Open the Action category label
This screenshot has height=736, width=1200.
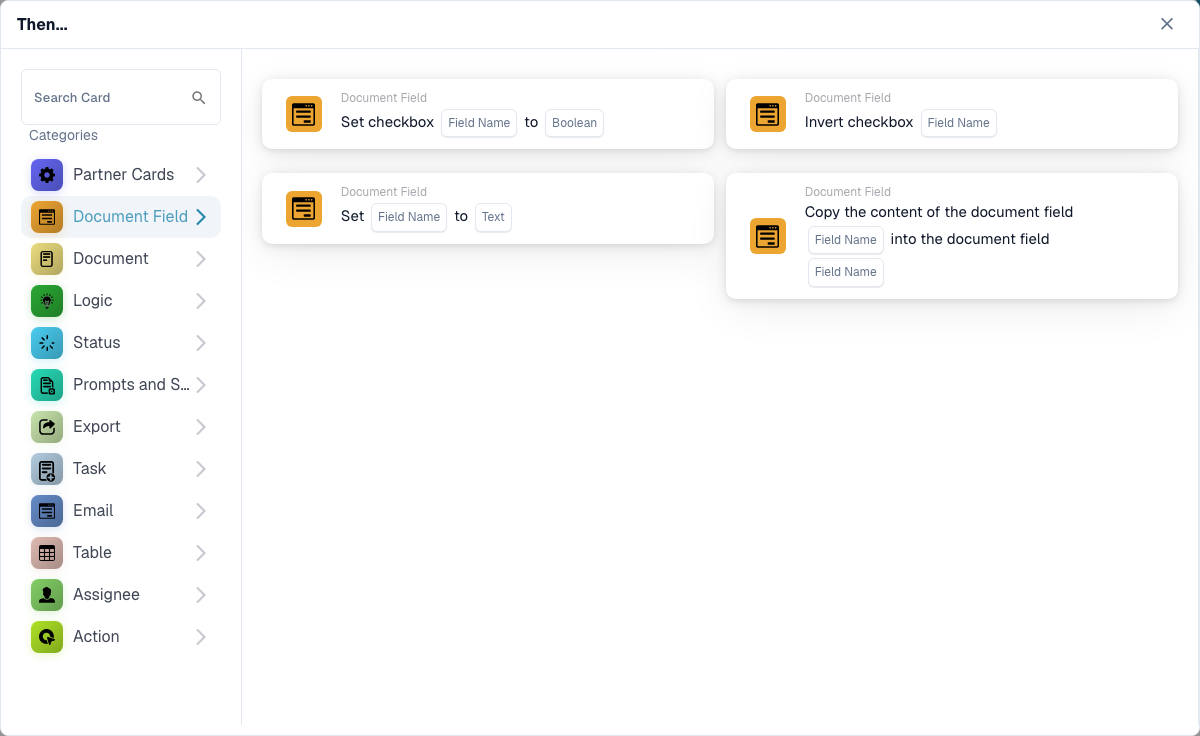pyautogui.click(x=96, y=637)
